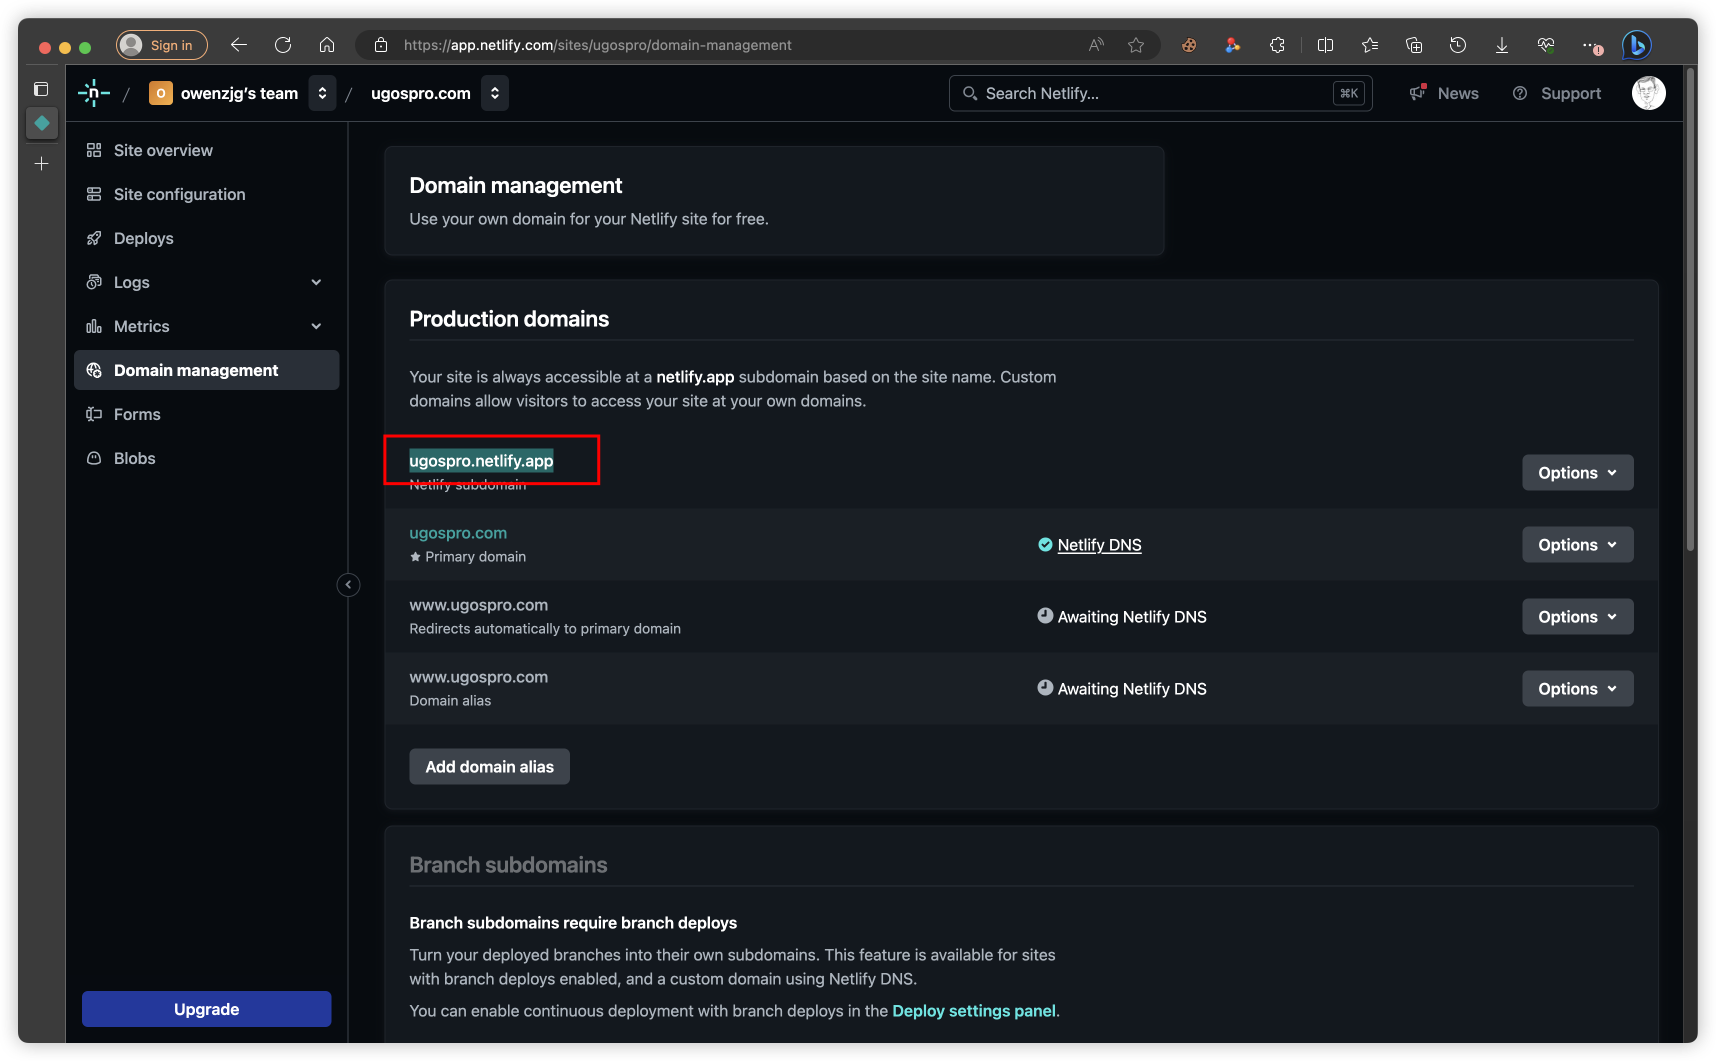Open the user profile avatar
1716x1061 pixels.
(x=1648, y=93)
